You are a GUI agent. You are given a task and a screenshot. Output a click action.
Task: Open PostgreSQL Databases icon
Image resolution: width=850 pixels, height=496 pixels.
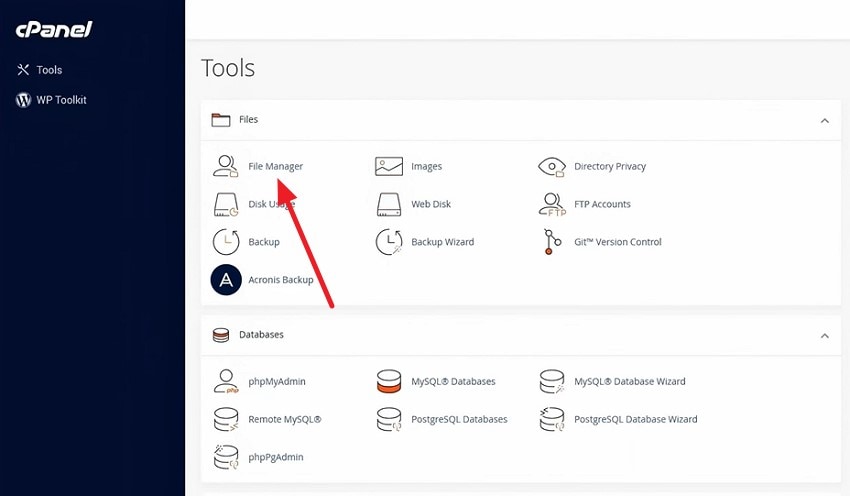[389, 419]
